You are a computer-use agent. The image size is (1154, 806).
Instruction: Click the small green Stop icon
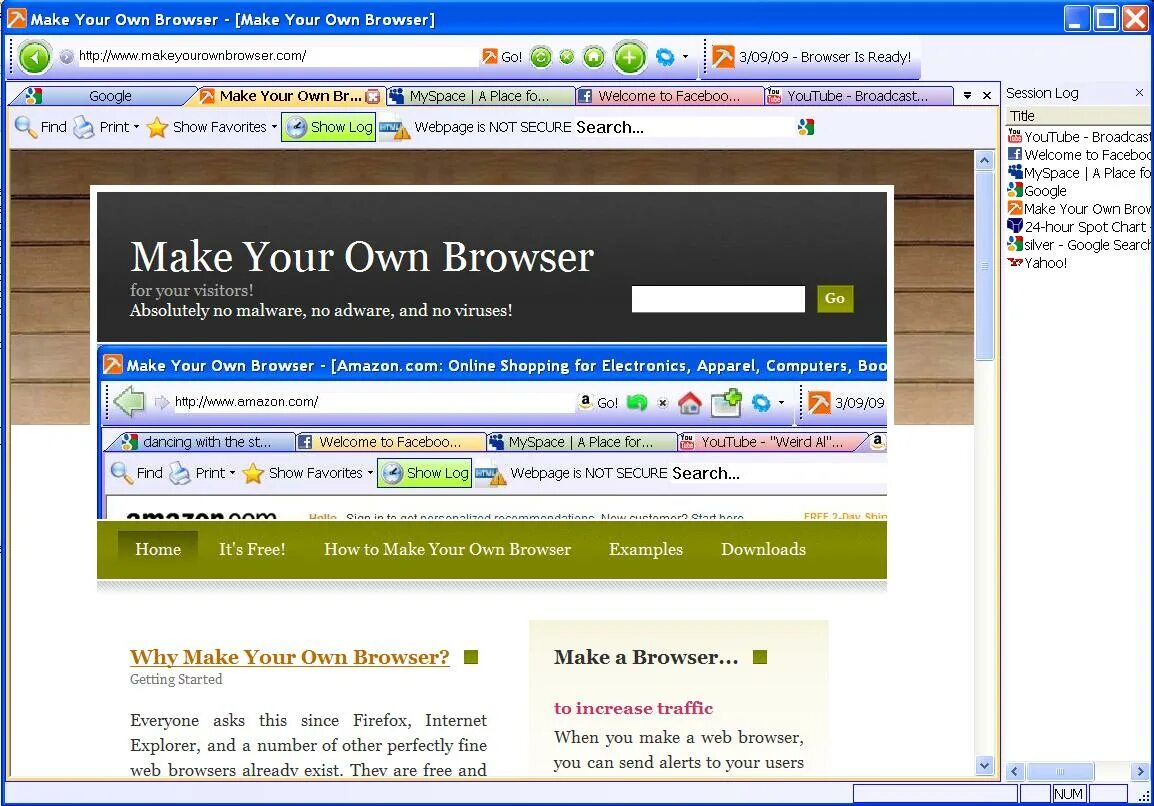[567, 57]
